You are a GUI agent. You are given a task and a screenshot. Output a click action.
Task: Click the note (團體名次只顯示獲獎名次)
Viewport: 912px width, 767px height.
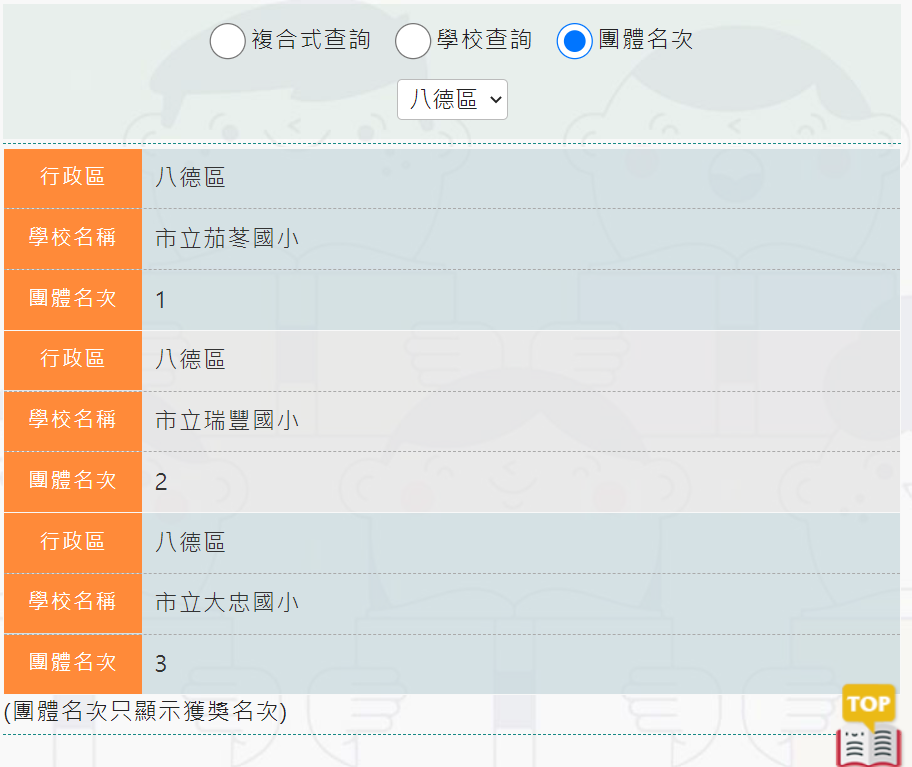coord(145,712)
